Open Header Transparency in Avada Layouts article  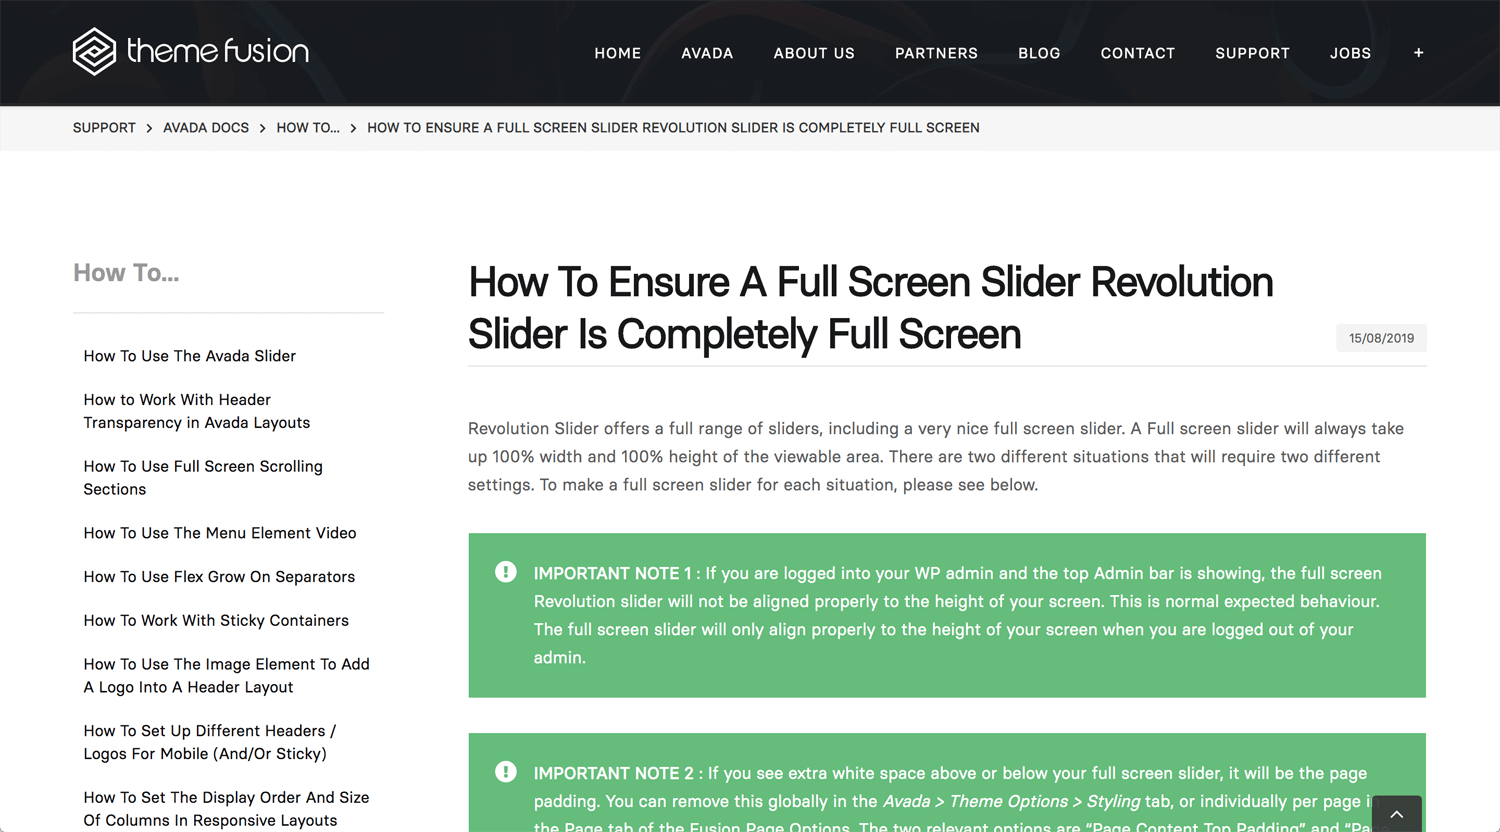197,411
